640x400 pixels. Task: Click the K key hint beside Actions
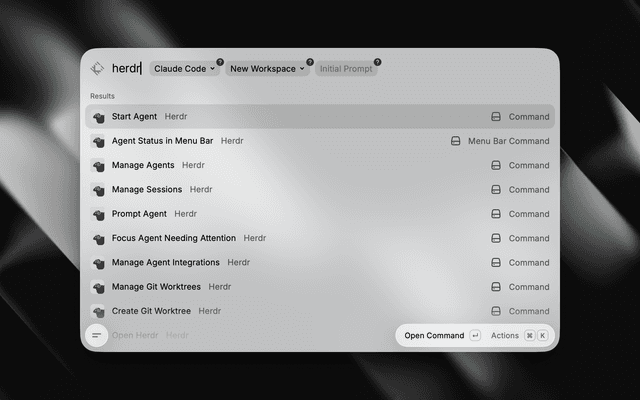[x=542, y=336]
